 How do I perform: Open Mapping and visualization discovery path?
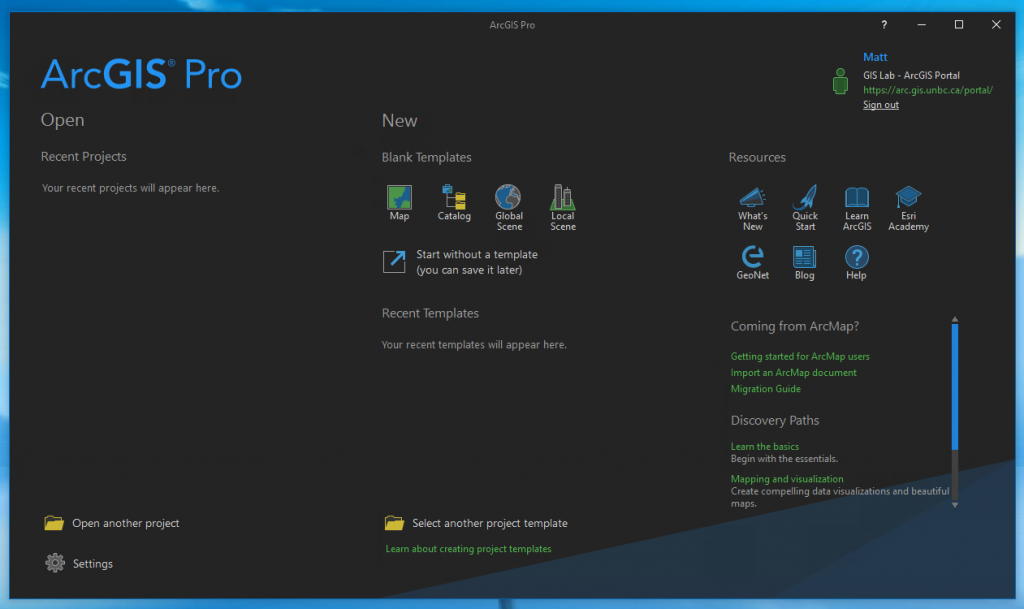point(787,479)
